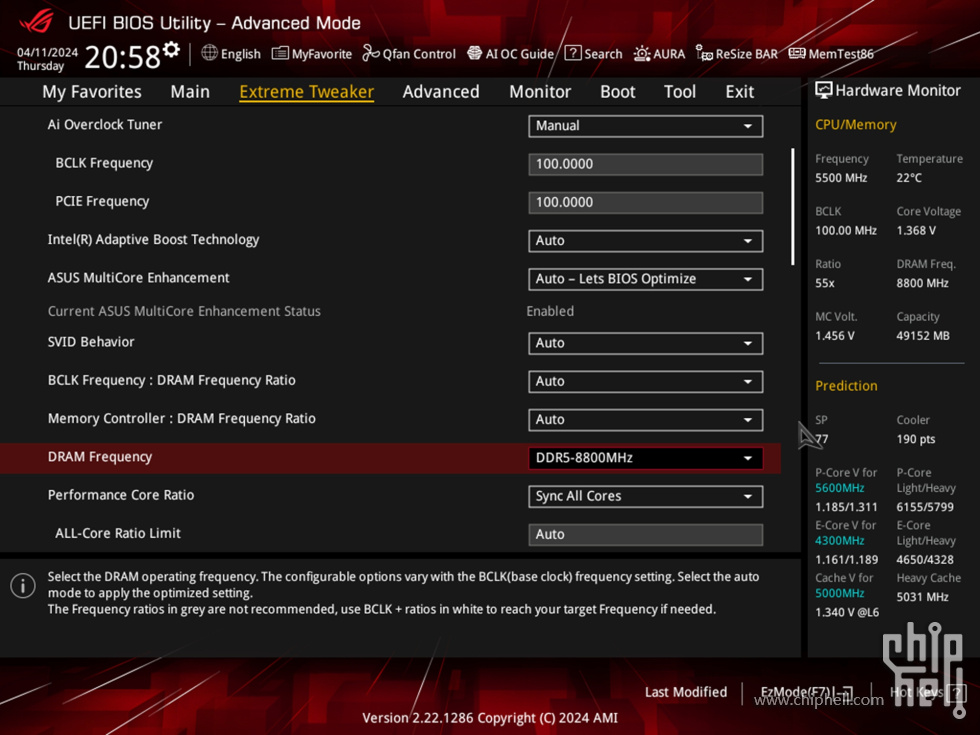Open the Search function
980x735 pixels.
pos(593,54)
